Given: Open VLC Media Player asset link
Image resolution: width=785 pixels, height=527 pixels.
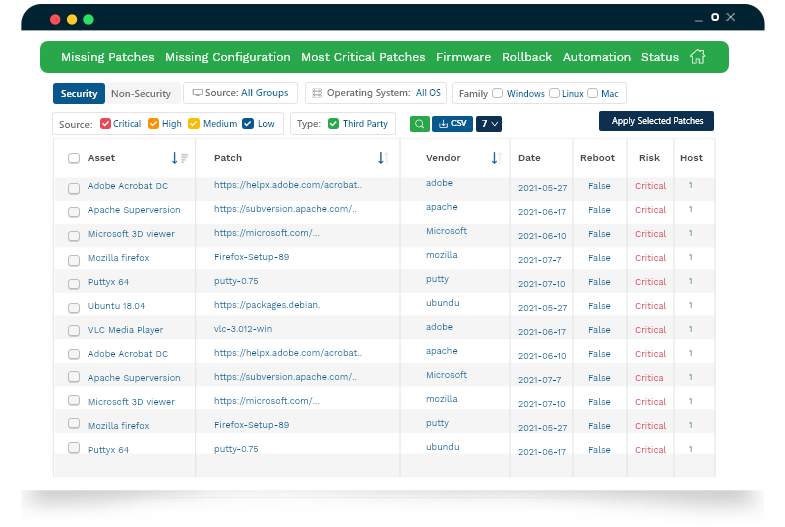Looking at the screenshot, I should [x=126, y=330].
